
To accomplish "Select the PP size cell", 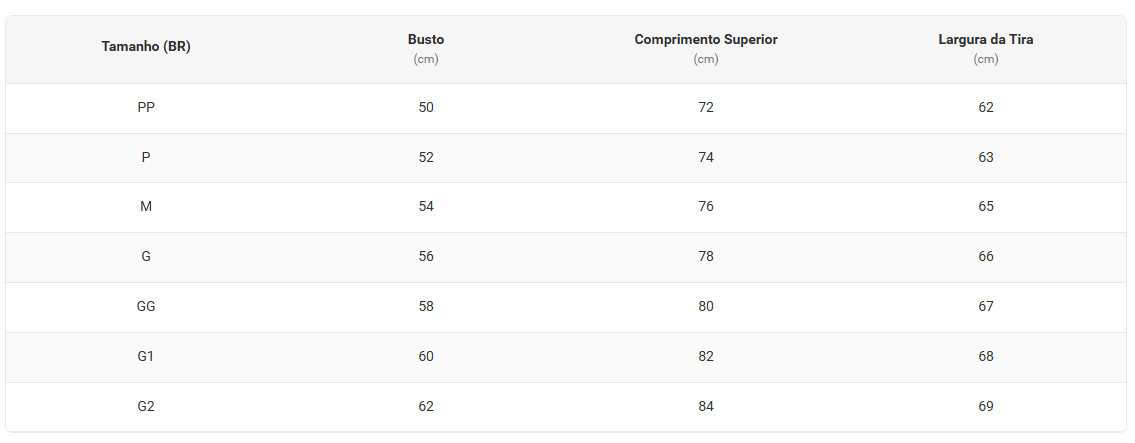I will [146, 107].
